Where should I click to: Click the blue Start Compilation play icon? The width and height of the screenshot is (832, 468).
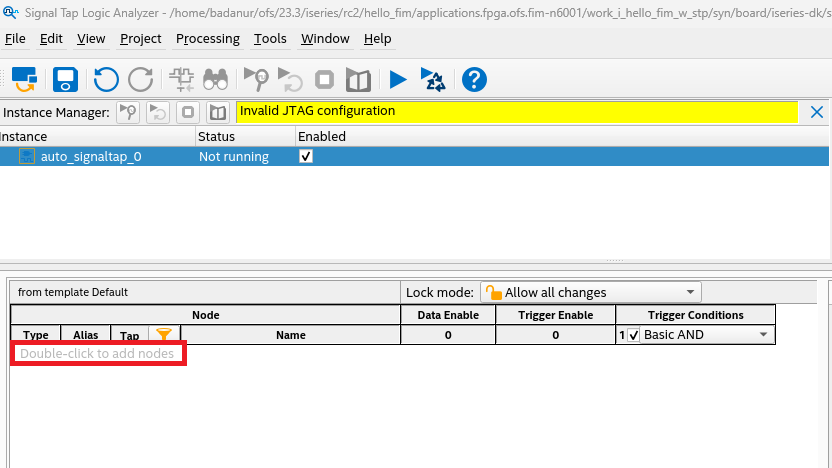(x=398, y=79)
